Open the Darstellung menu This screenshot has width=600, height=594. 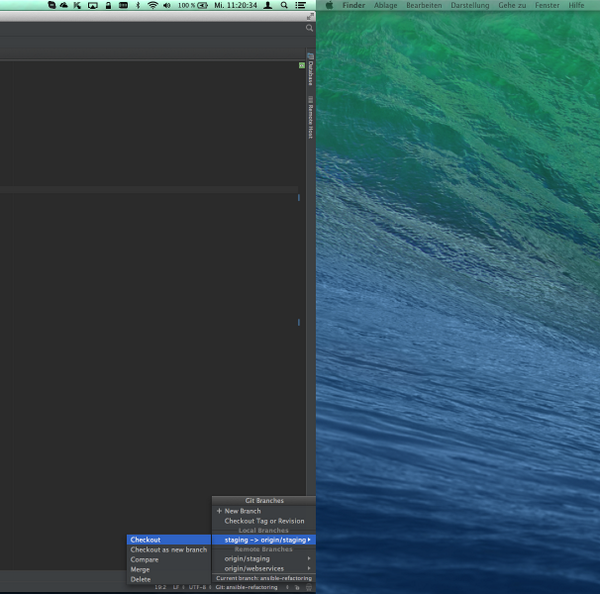pyautogui.click(x=470, y=5)
